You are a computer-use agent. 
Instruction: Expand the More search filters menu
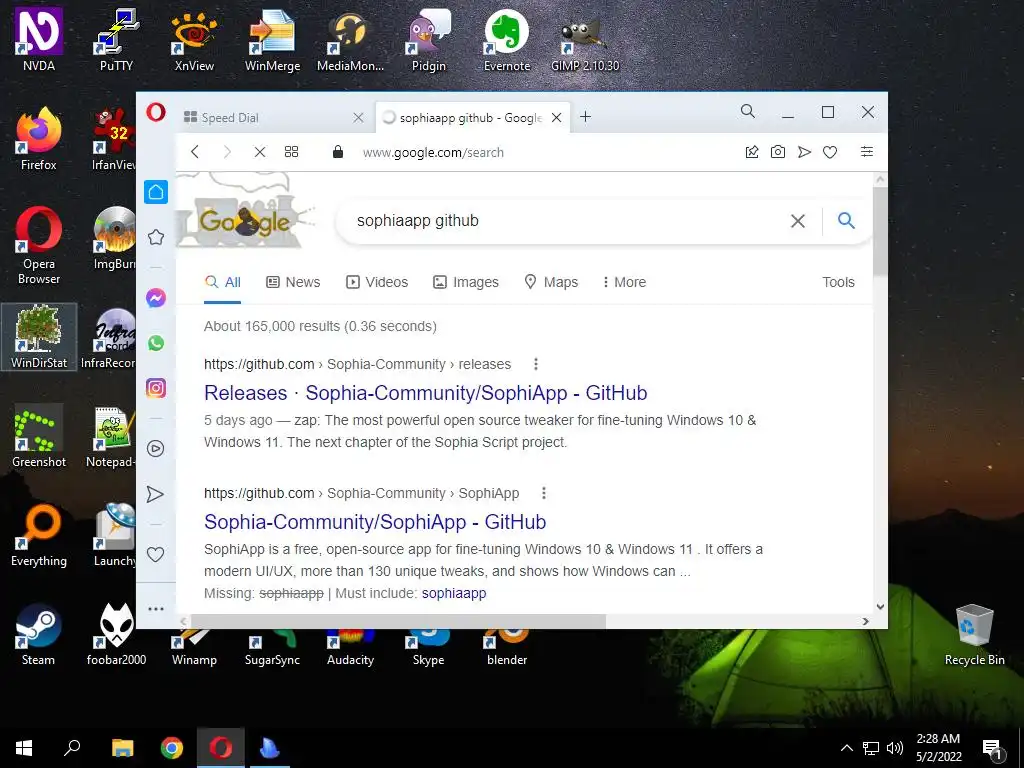tap(624, 282)
